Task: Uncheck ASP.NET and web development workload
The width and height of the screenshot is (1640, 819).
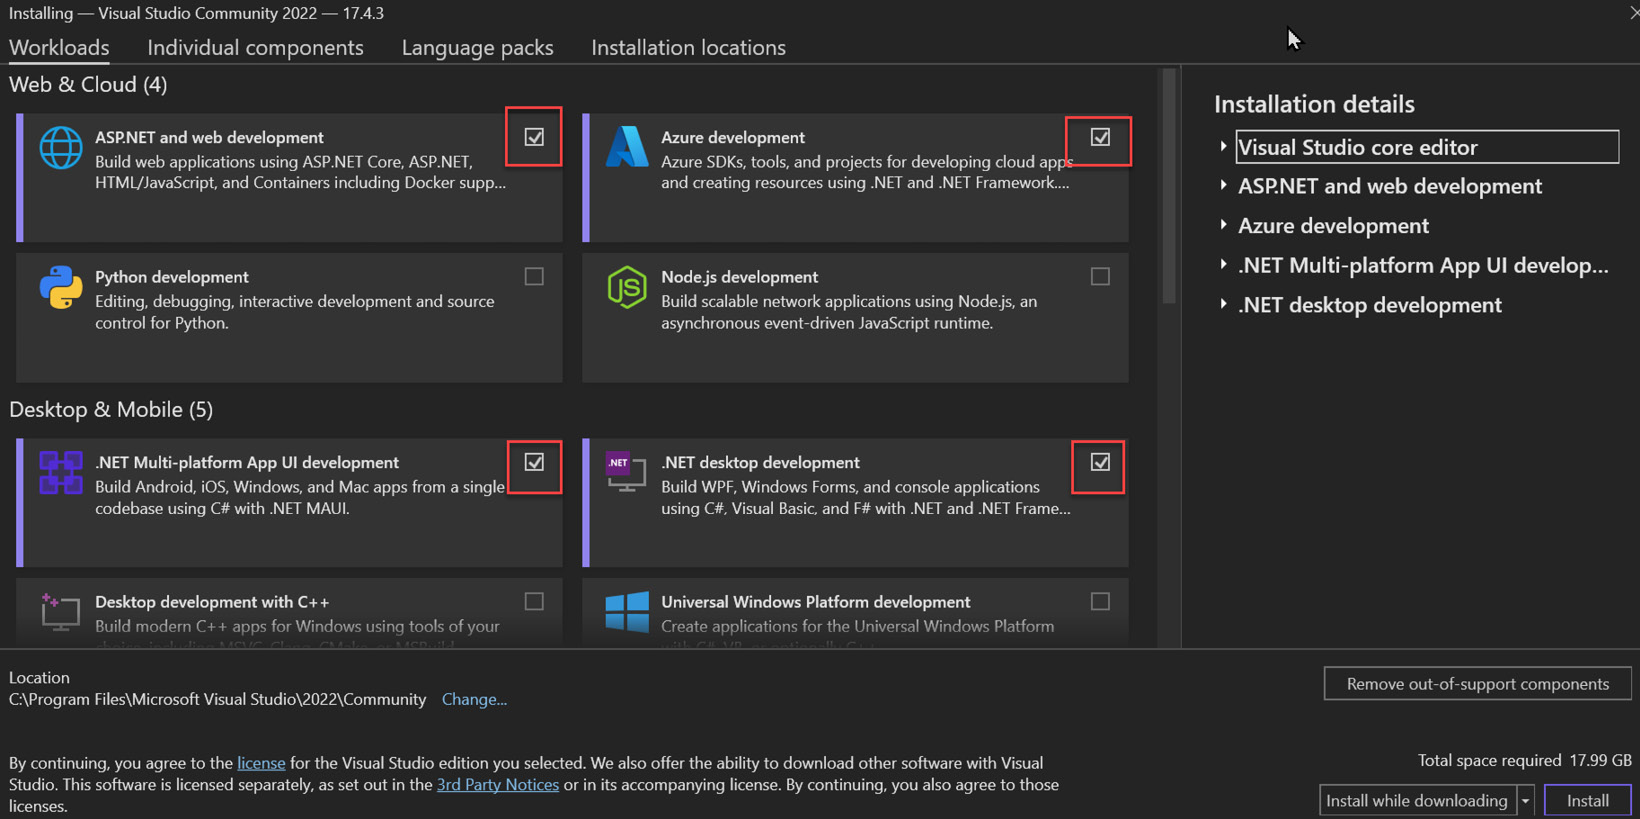Action: (x=534, y=137)
